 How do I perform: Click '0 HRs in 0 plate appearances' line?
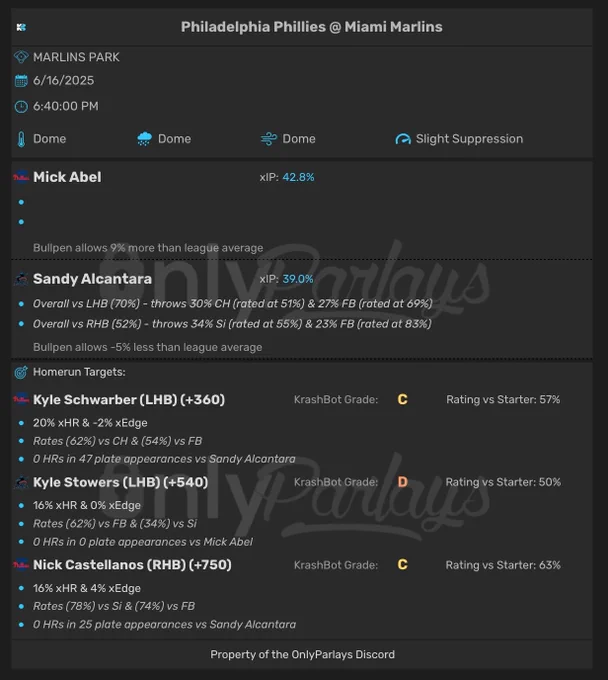[143, 542]
